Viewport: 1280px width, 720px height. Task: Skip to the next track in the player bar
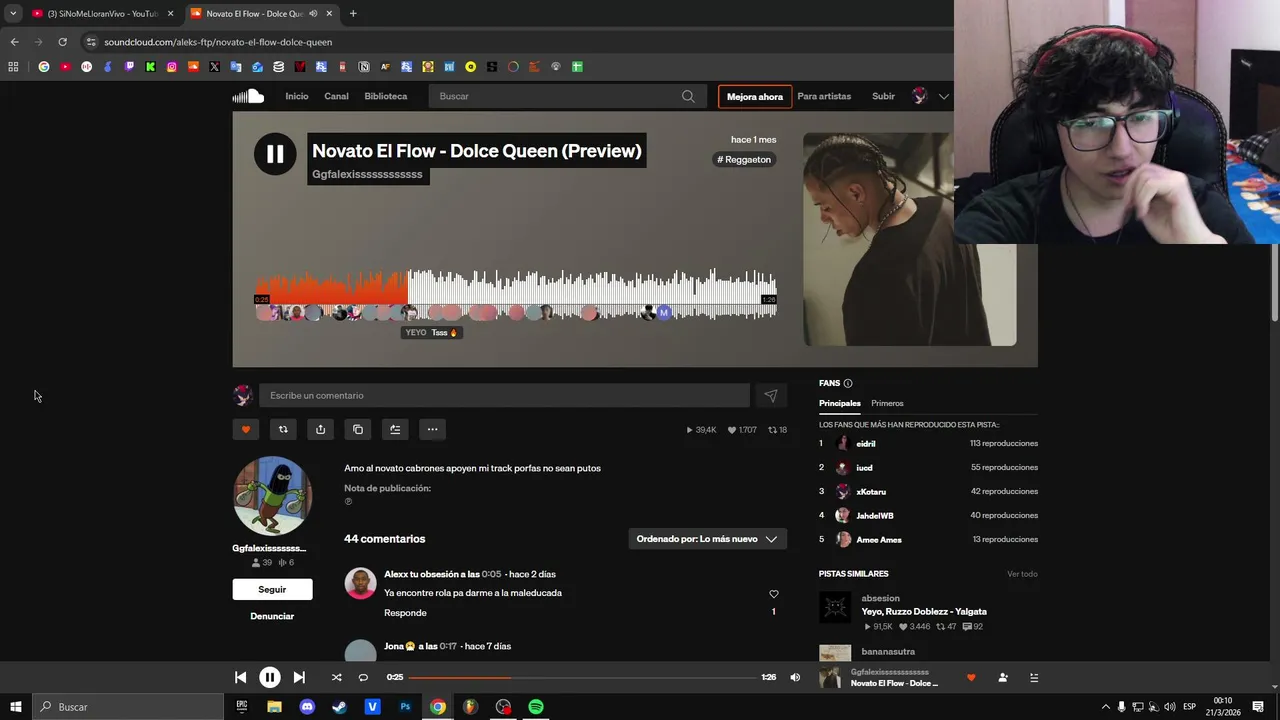299,677
